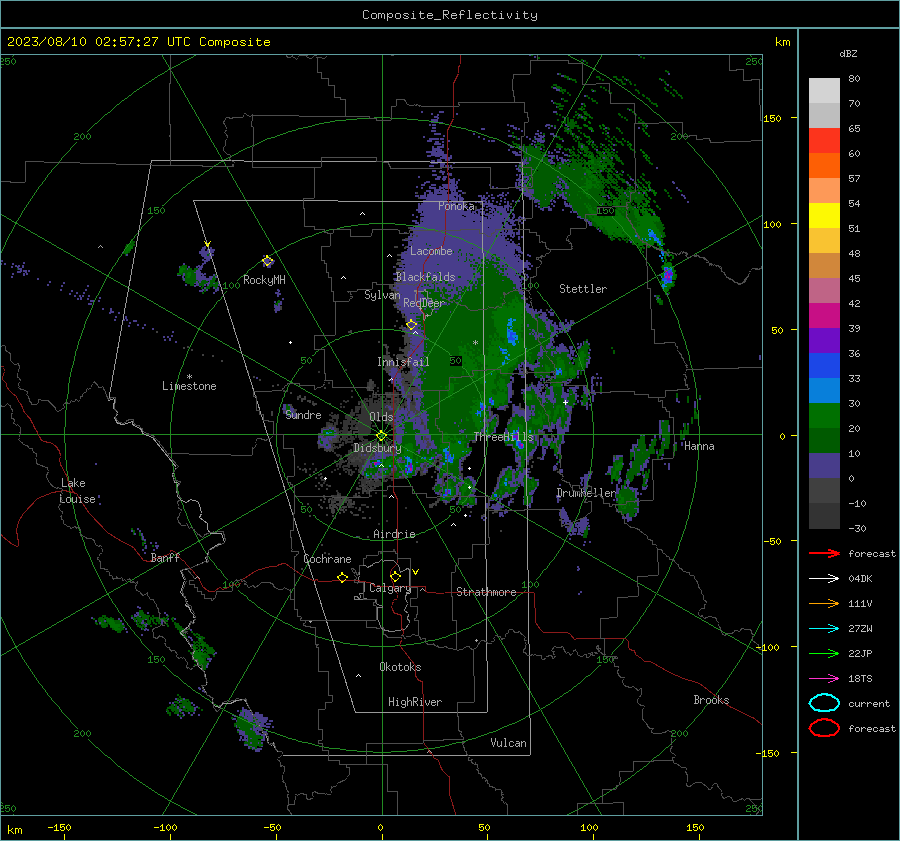Click the Lacombe city label
This screenshot has height=841, width=900.
431,251
